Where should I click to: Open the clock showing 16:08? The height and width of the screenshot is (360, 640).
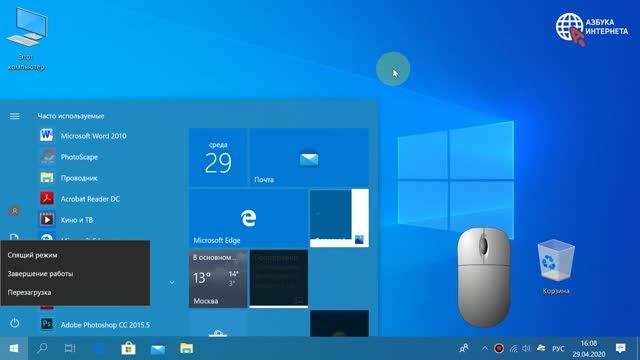point(589,349)
